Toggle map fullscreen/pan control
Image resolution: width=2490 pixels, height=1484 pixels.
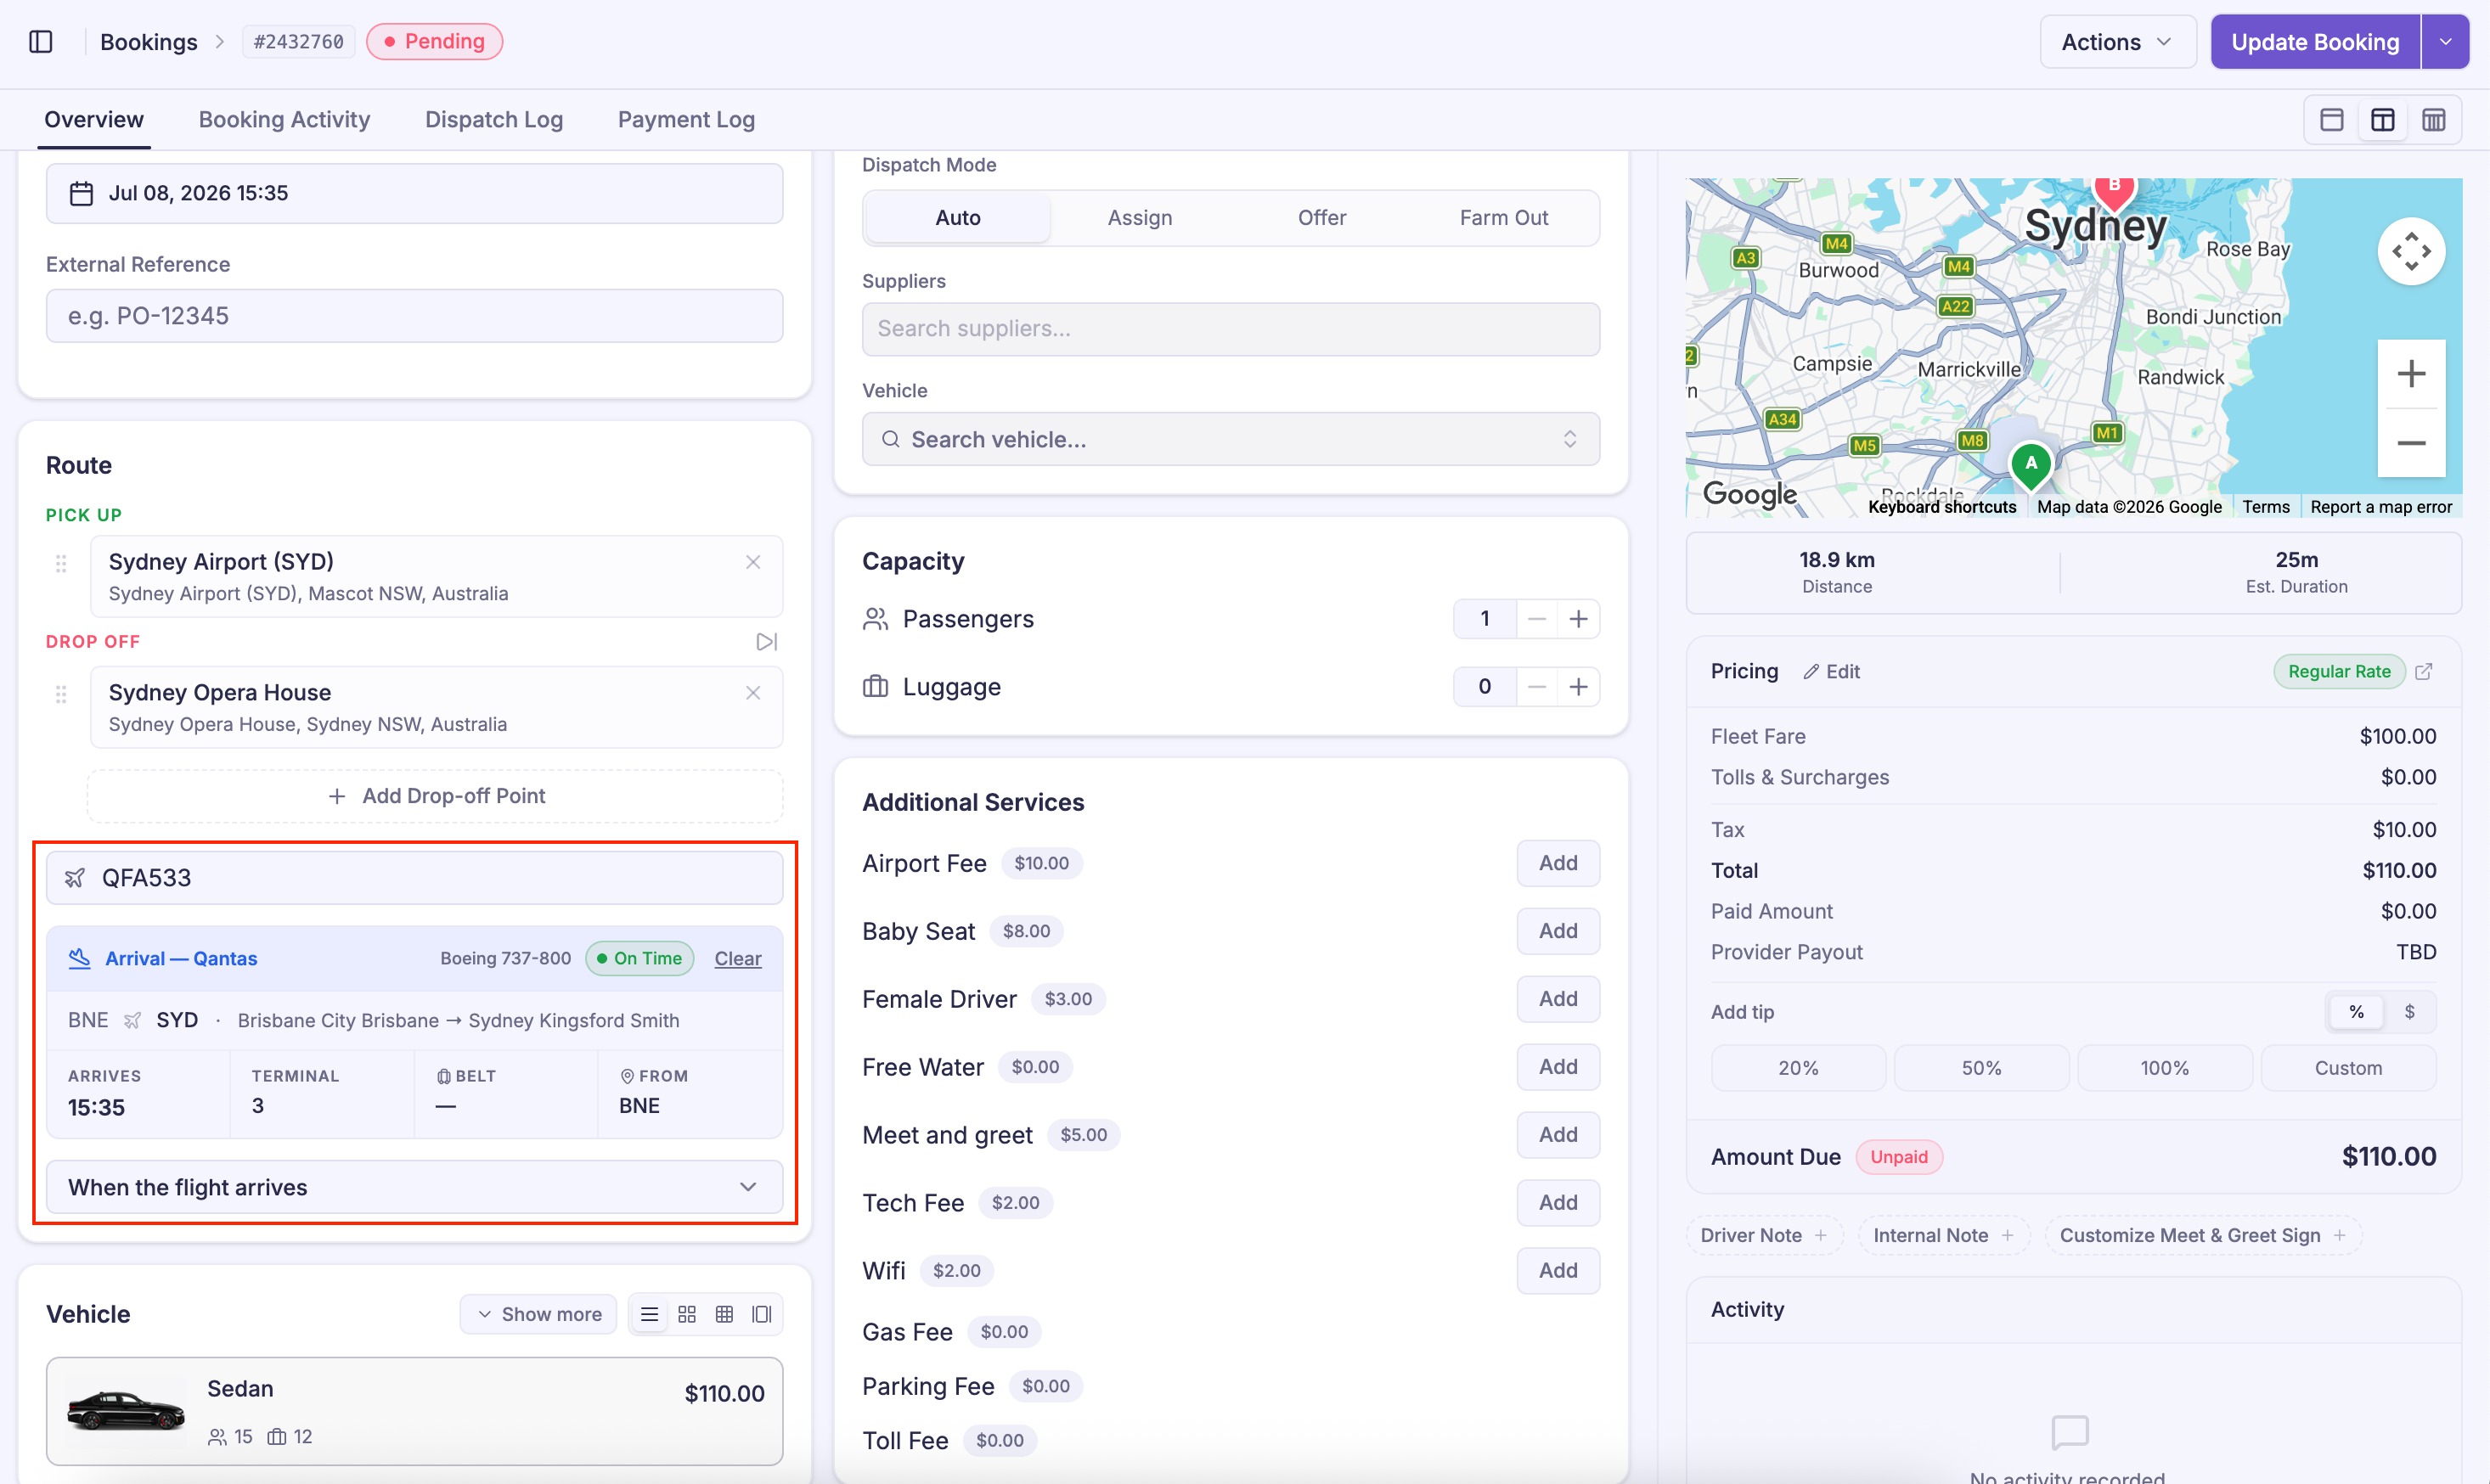2412,251
